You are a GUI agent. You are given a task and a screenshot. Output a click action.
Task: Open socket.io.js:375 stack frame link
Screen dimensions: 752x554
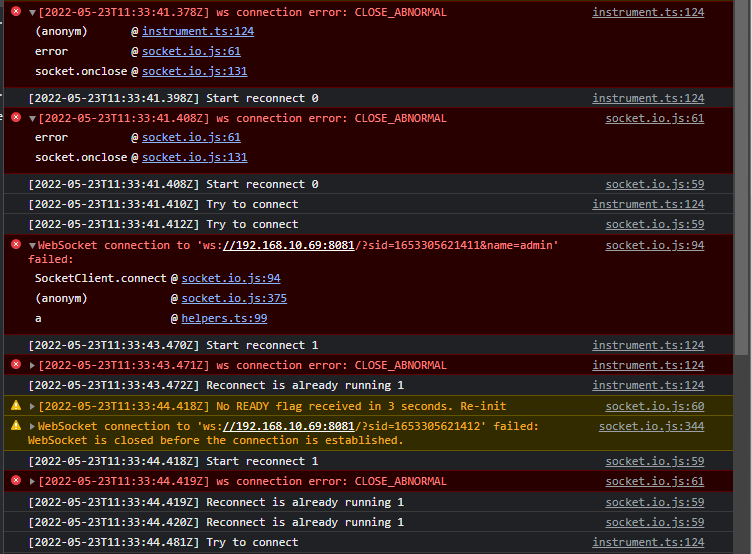click(234, 298)
